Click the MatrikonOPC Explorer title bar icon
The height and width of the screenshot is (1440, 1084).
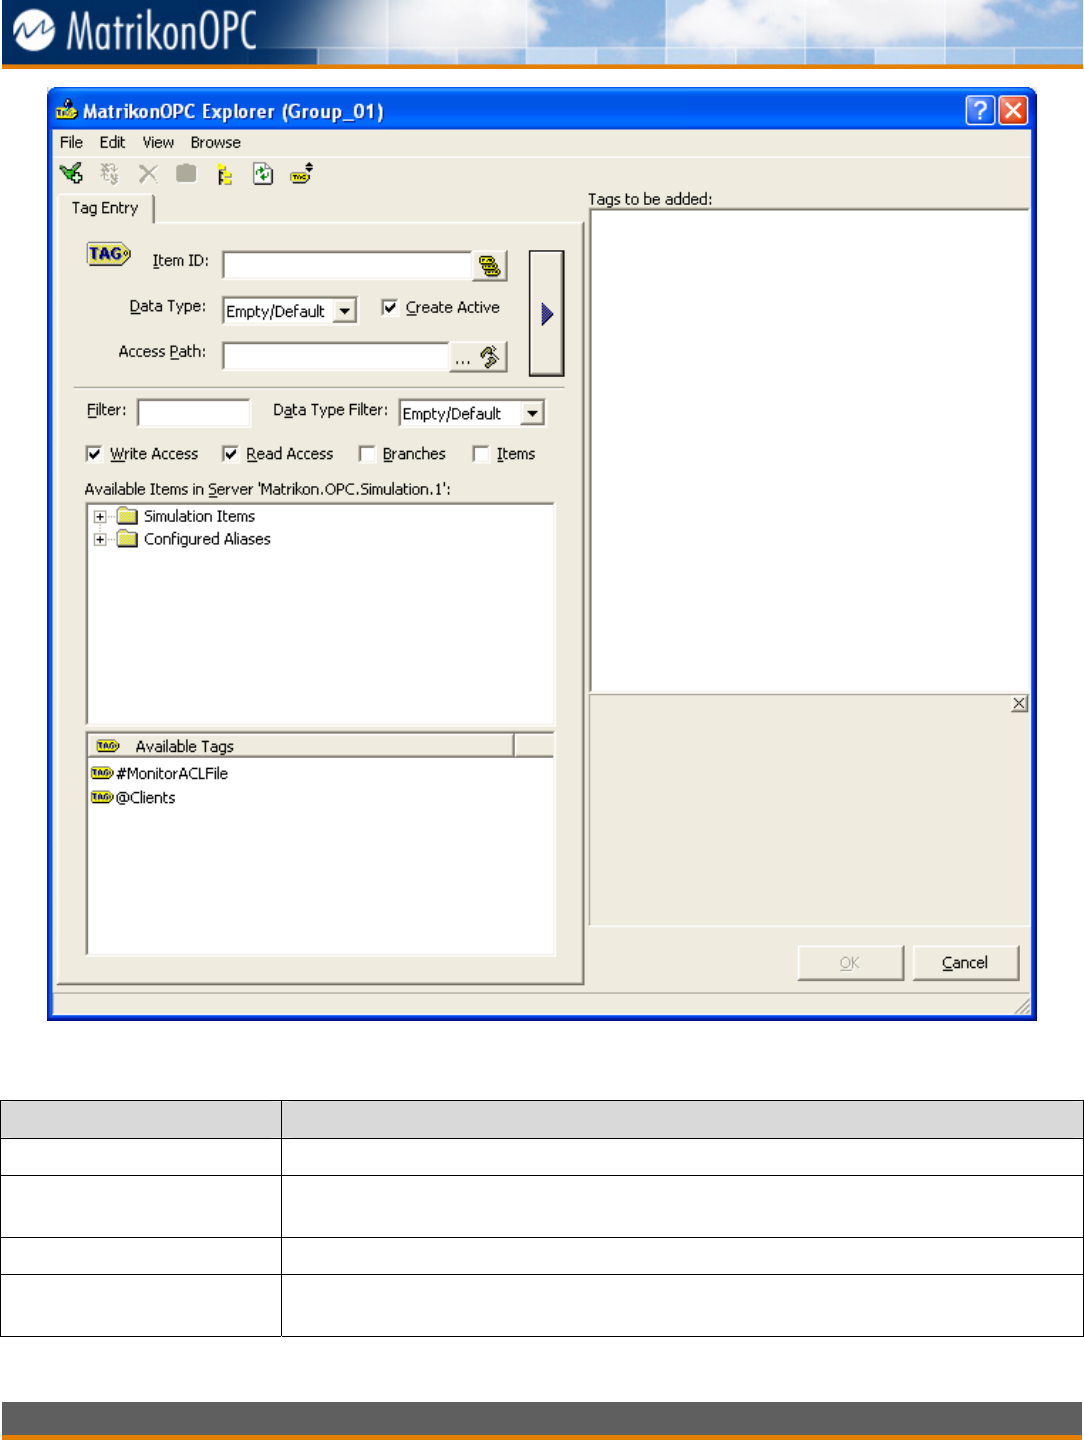point(67,110)
